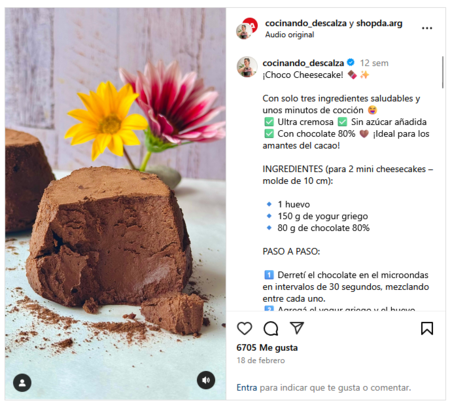Open the Audio original link

pos(289,35)
